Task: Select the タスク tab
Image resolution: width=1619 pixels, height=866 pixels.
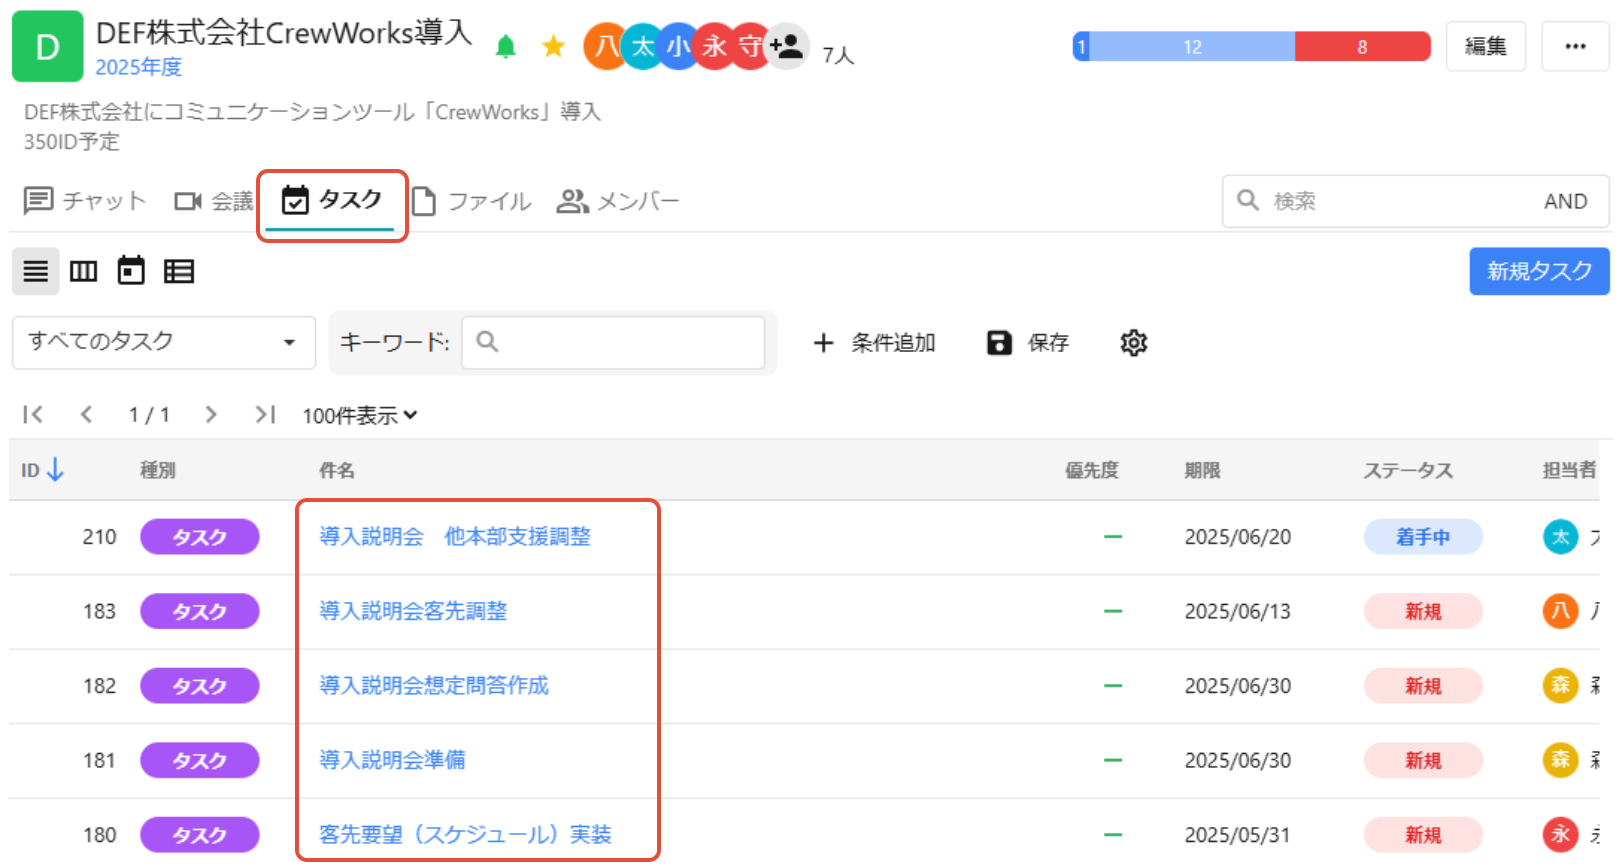Action: tap(332, 201)
